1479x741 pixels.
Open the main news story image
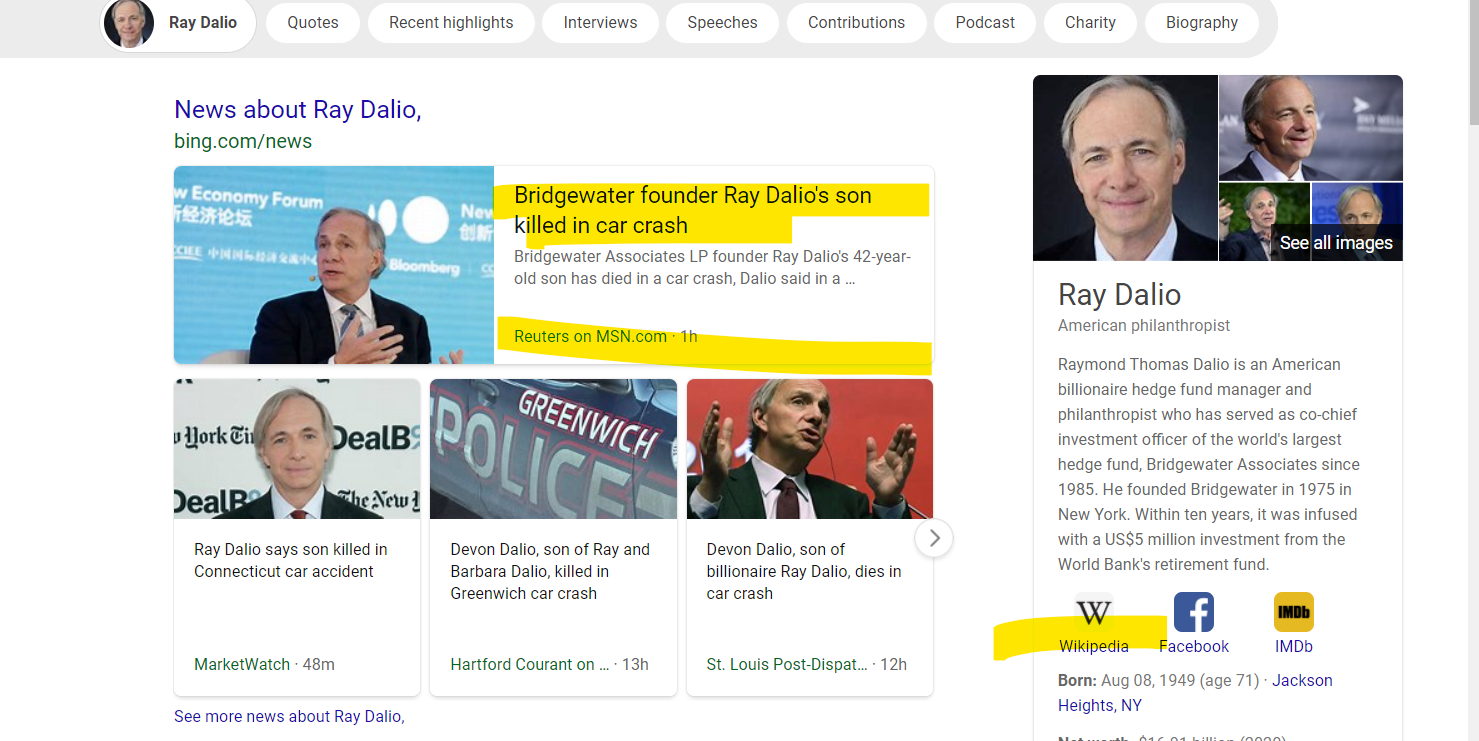[x=334, y=265]
